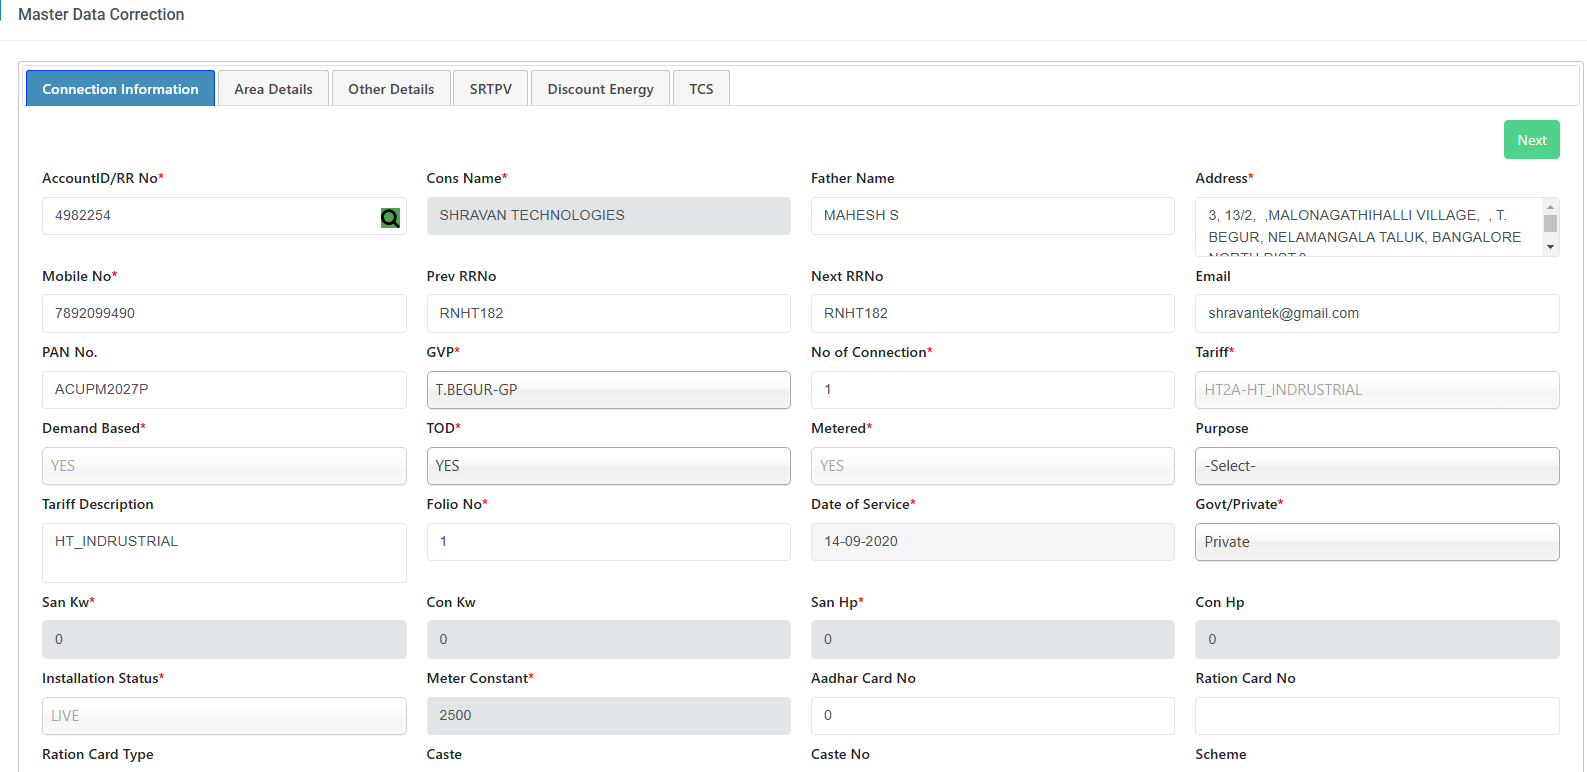
Task: Click the search icon in AccountID field
Action: 390,217
